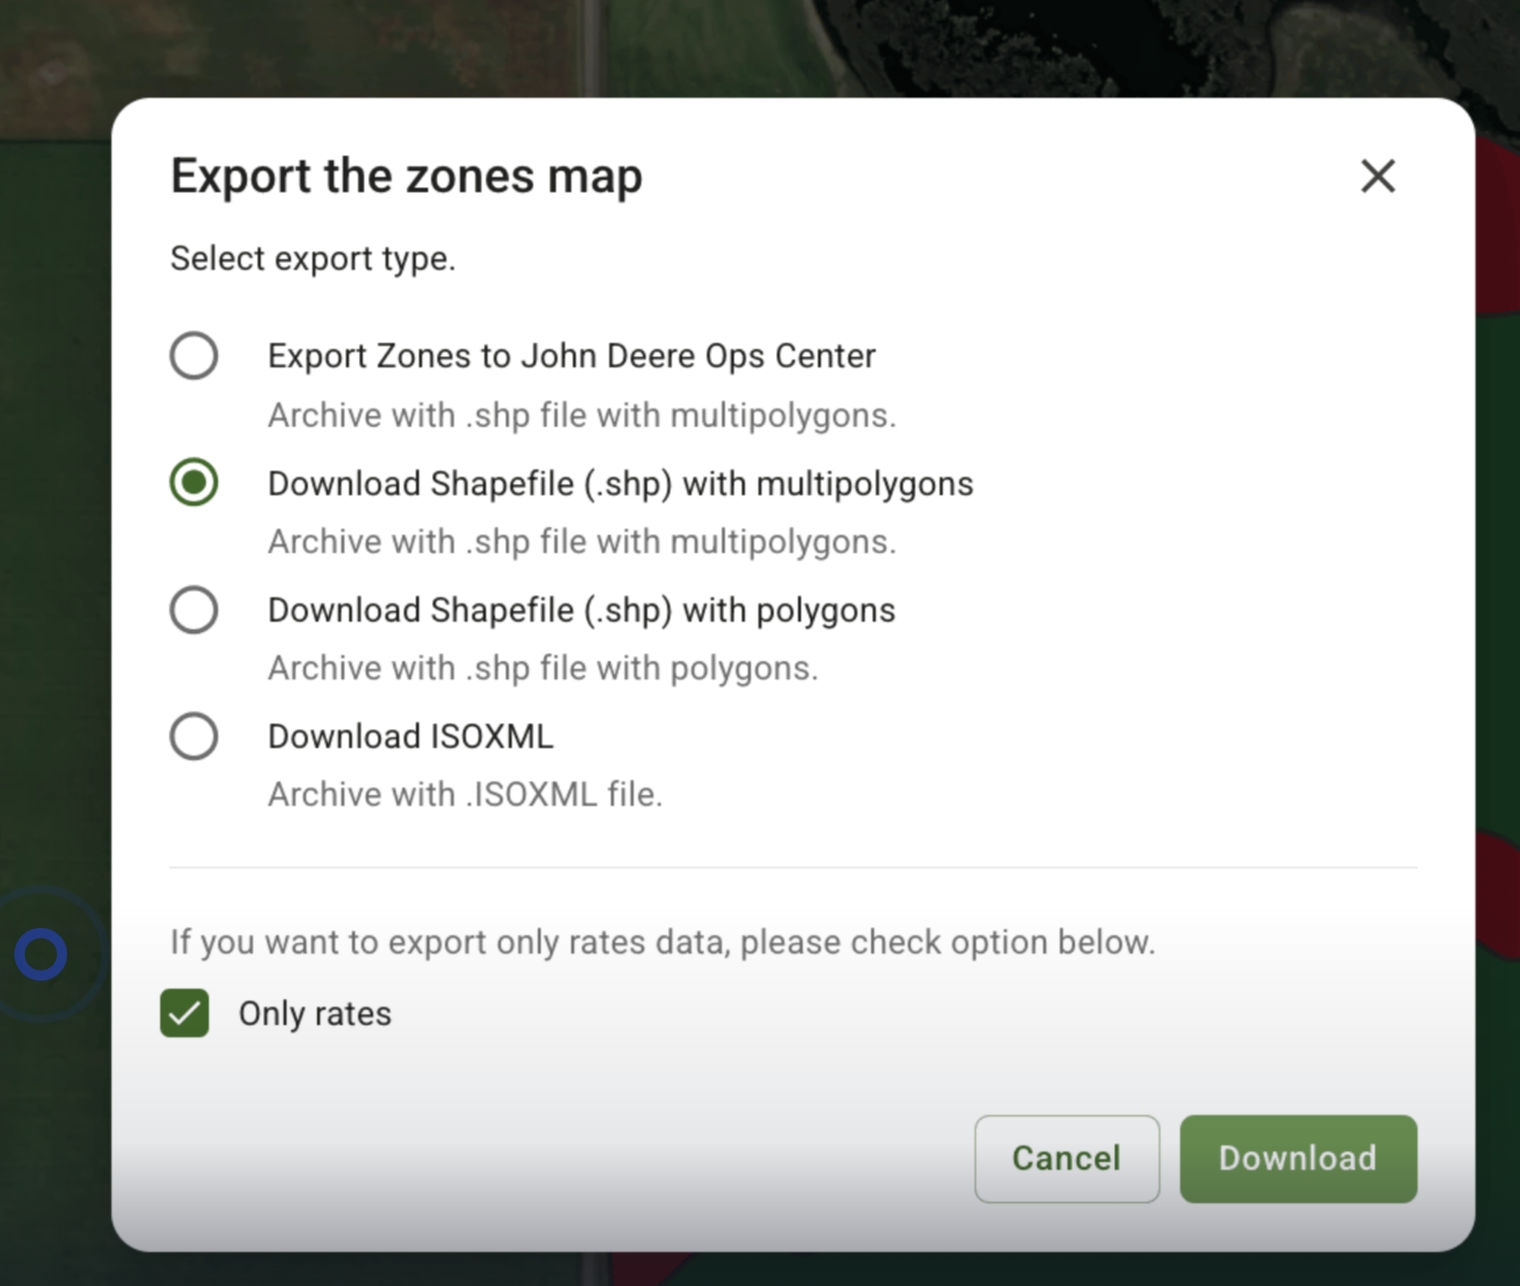This screenshot has width=1520, height=1286.
Task: Click the Select export type heading
Action: point(313,258)
